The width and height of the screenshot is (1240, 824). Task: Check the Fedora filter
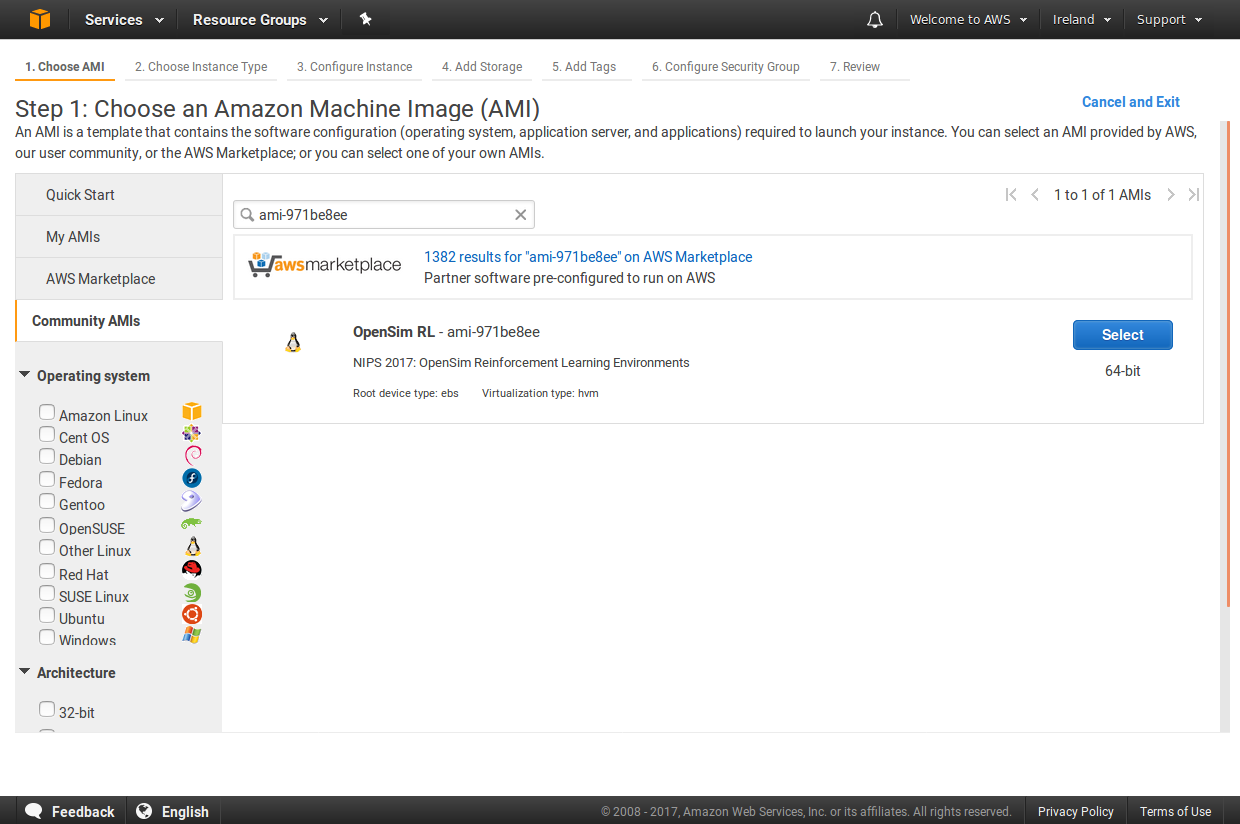click(47, 479)
